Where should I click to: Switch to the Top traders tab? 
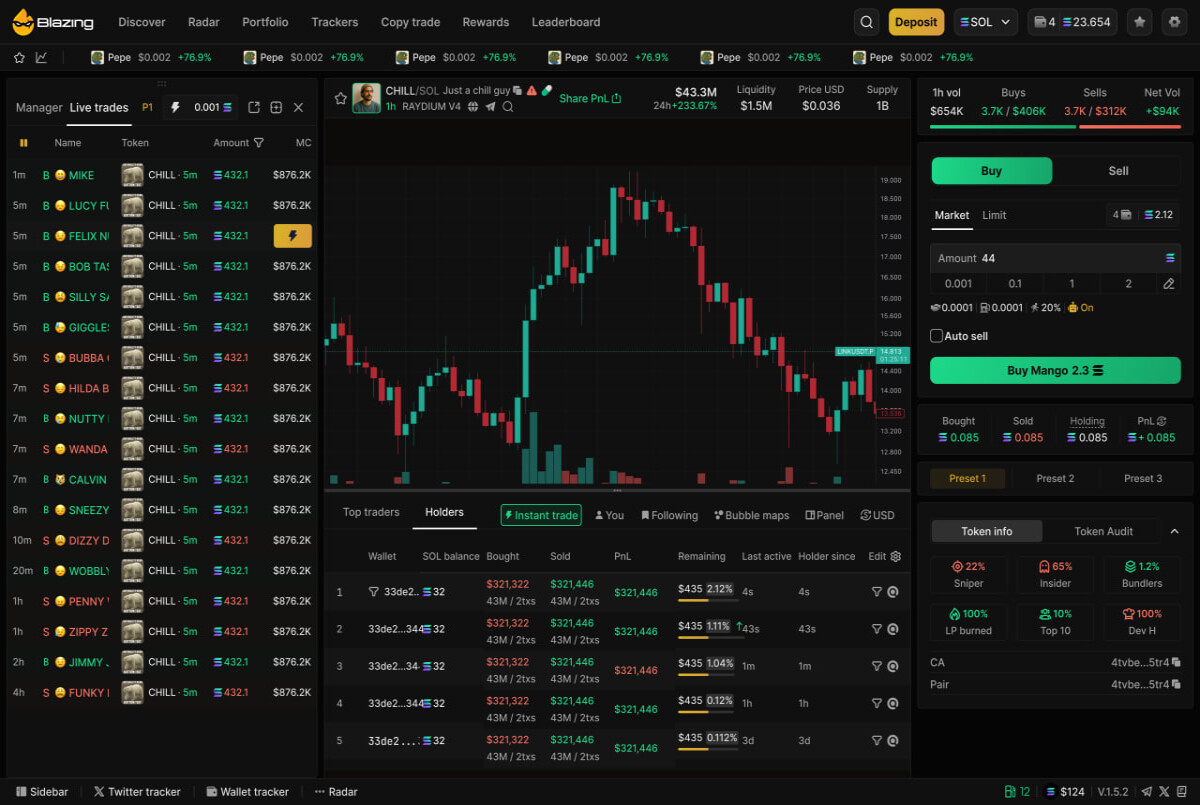point(371,511)
